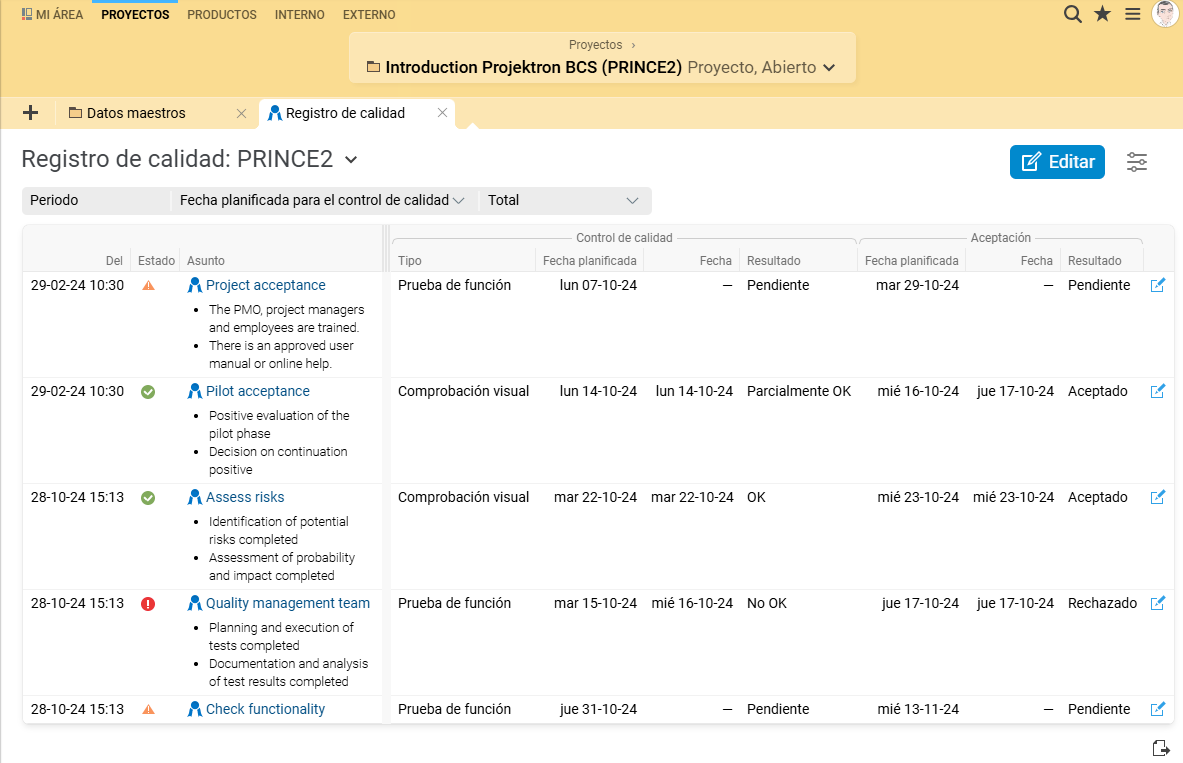Viewport: 1183px width, 763px height.
Task: Click the quality icon beside Assess risks
Action: (x=195, y=497)
